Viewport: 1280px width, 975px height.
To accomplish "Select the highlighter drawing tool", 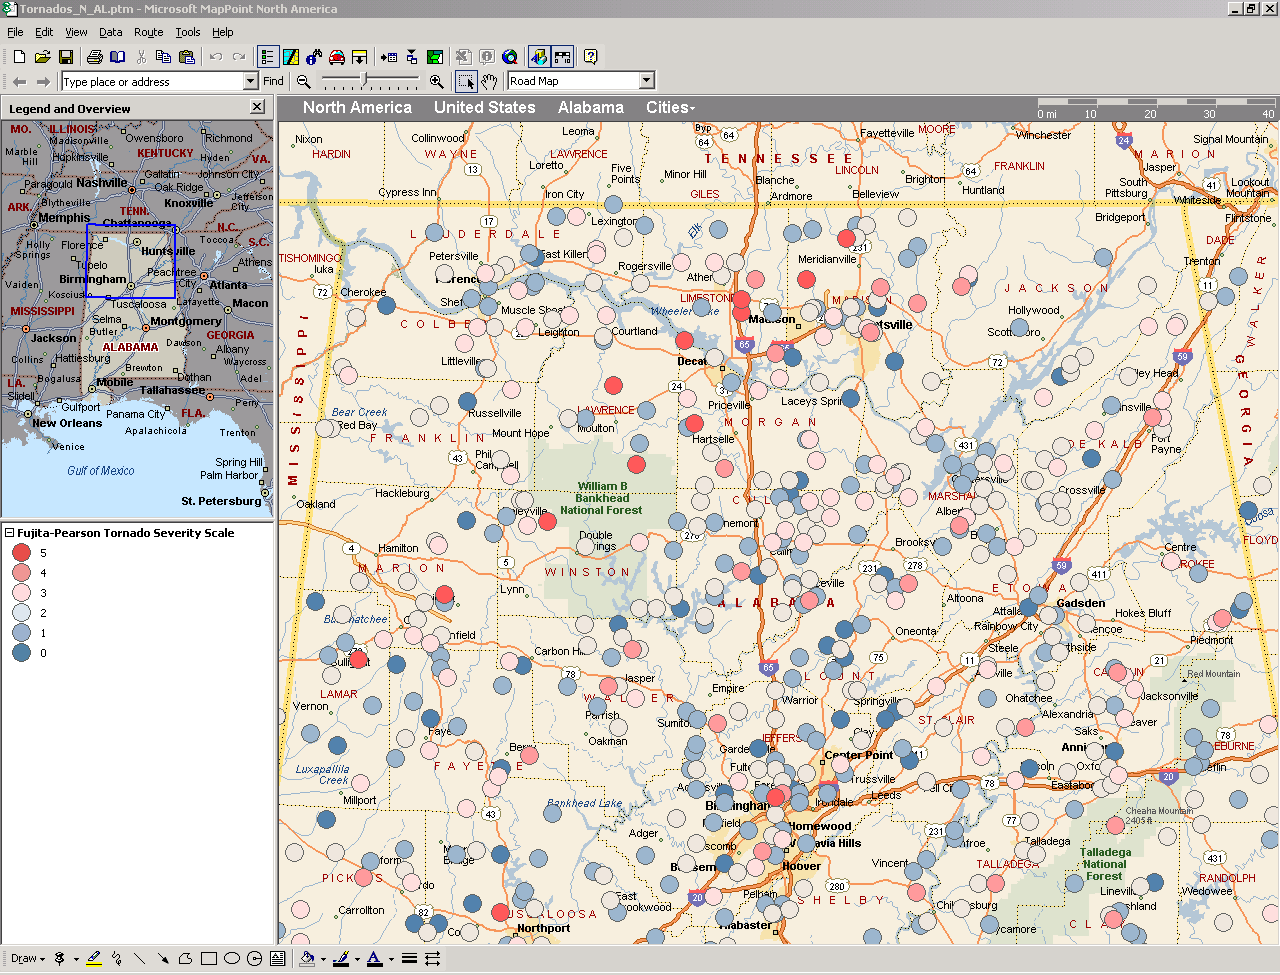I will click(93, 958).
